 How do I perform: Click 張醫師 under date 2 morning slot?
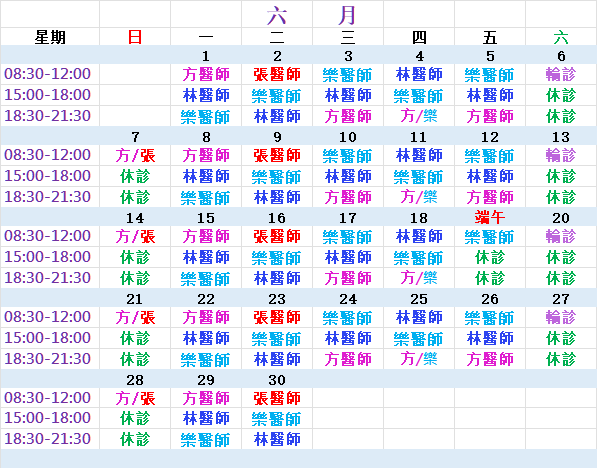tap(277, 74)
